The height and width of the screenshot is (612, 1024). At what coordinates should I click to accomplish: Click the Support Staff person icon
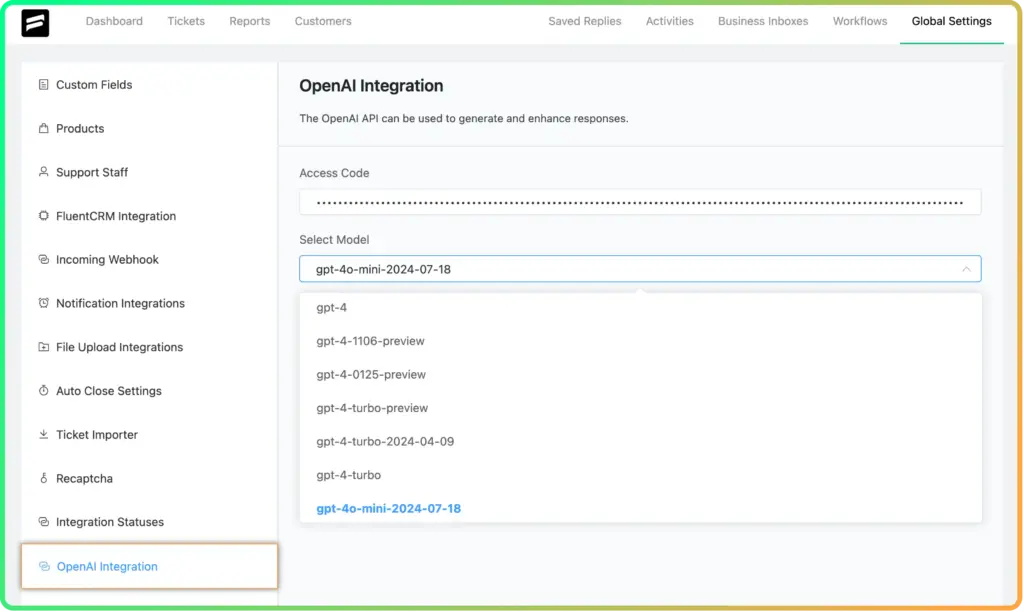pyautogui.click(x=44, y=172)
